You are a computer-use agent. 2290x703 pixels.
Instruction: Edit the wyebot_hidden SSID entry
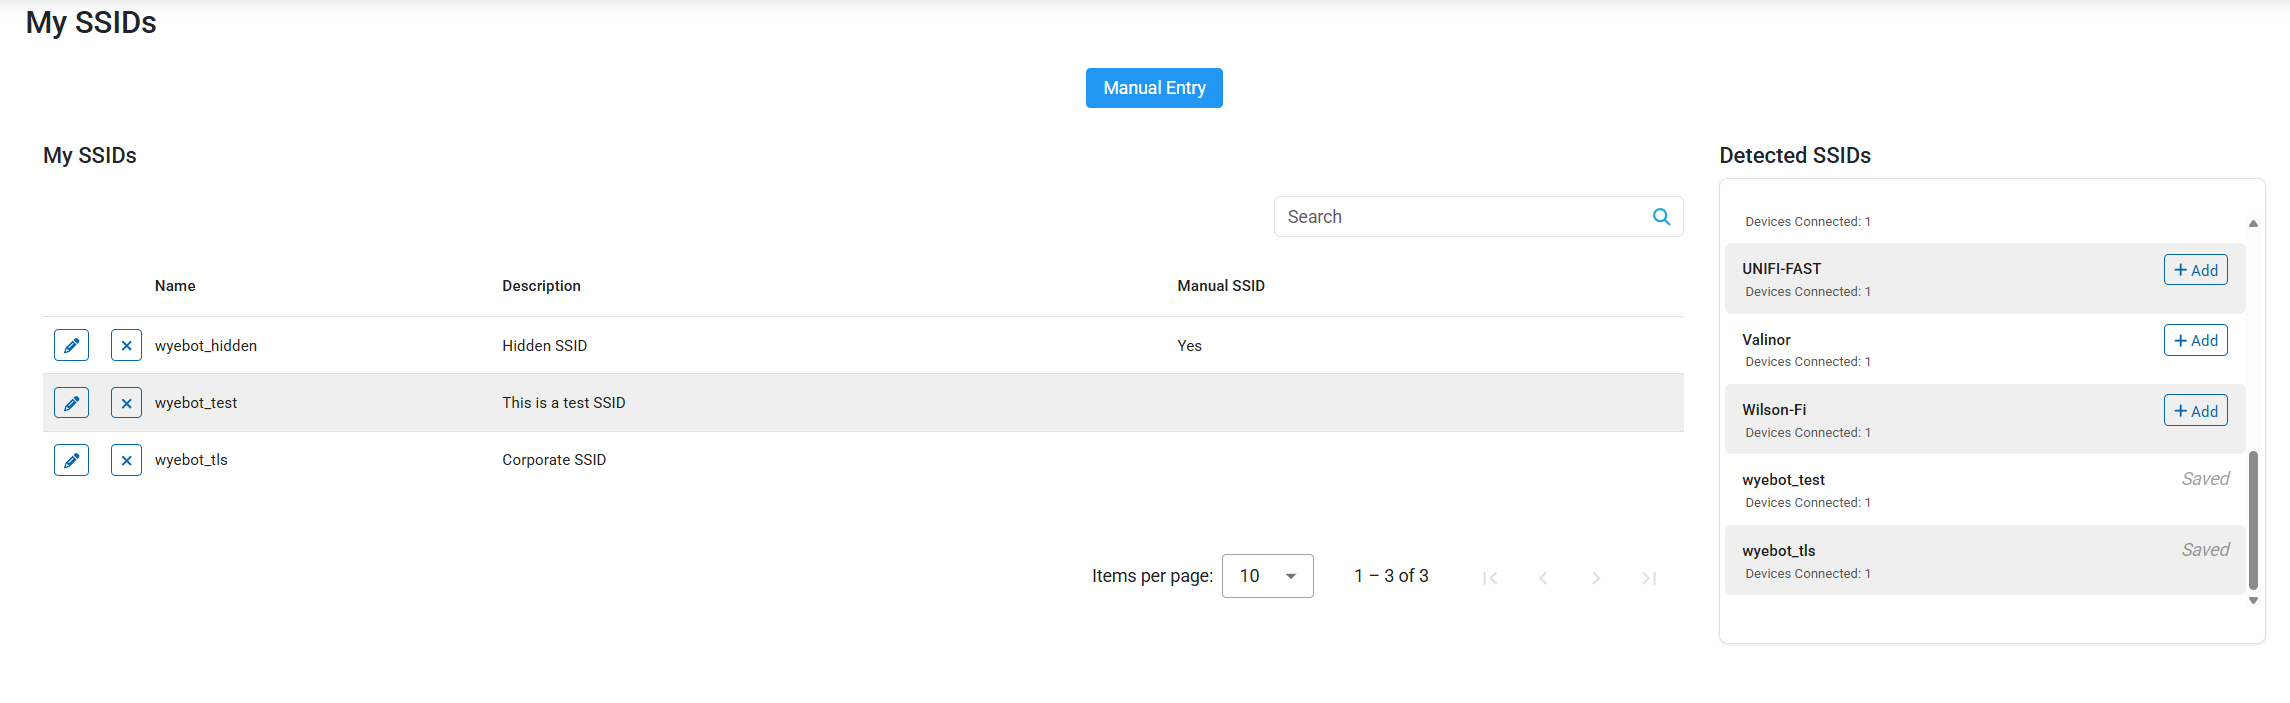[x=71, y=345]
